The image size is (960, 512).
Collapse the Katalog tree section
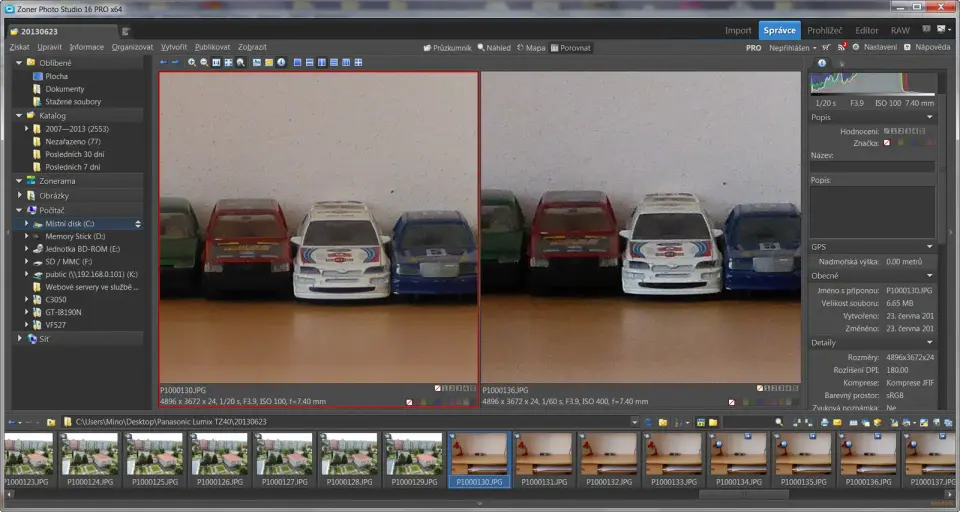tap(19, 115)
